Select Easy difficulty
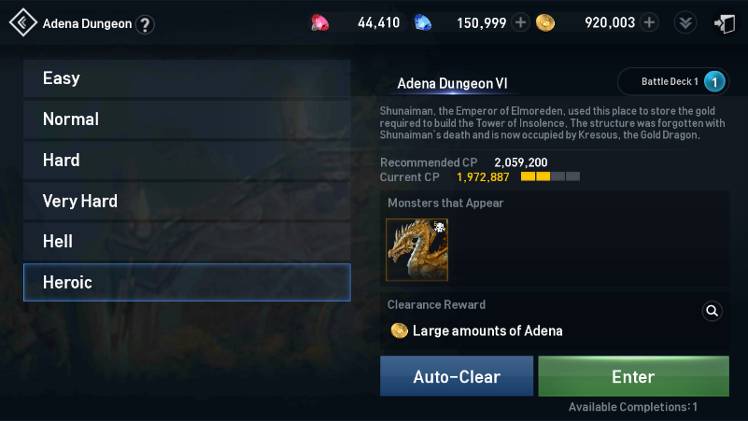Viewport: 748px width, 421px height. [x=187, y=79]
